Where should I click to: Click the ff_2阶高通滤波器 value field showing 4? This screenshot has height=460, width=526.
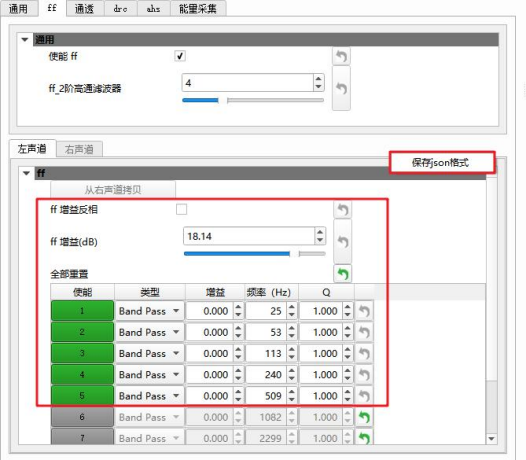coord(248,83)
